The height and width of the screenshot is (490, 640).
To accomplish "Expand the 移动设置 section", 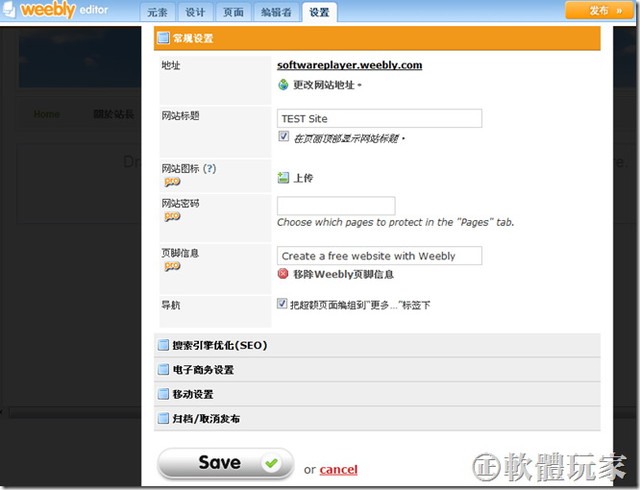I will click(x=377, y=394).
